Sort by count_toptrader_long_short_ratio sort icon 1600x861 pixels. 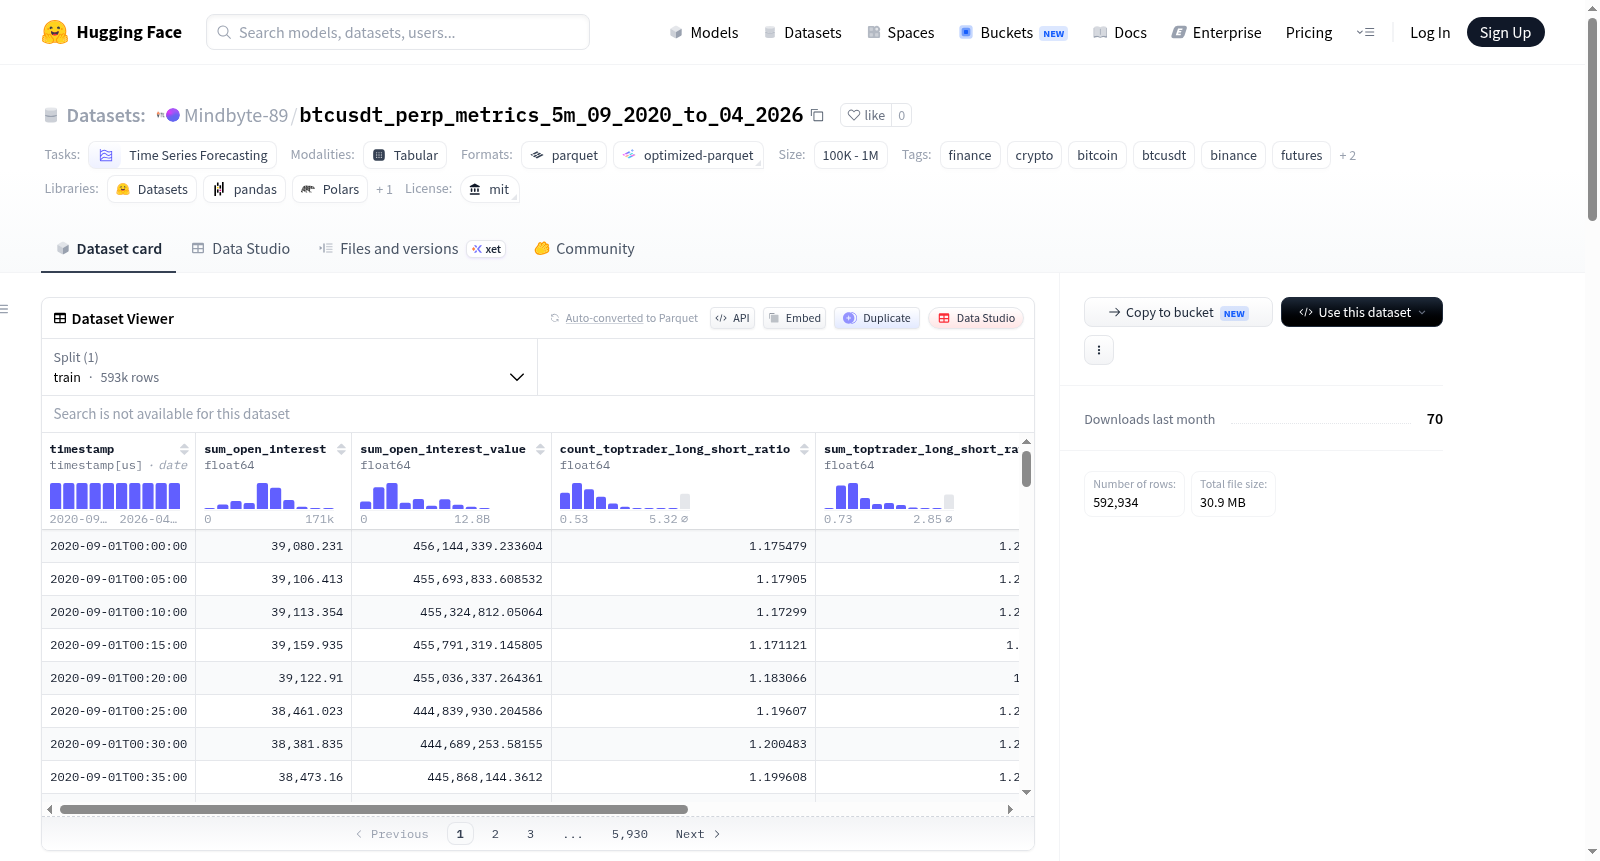[804, 449]
